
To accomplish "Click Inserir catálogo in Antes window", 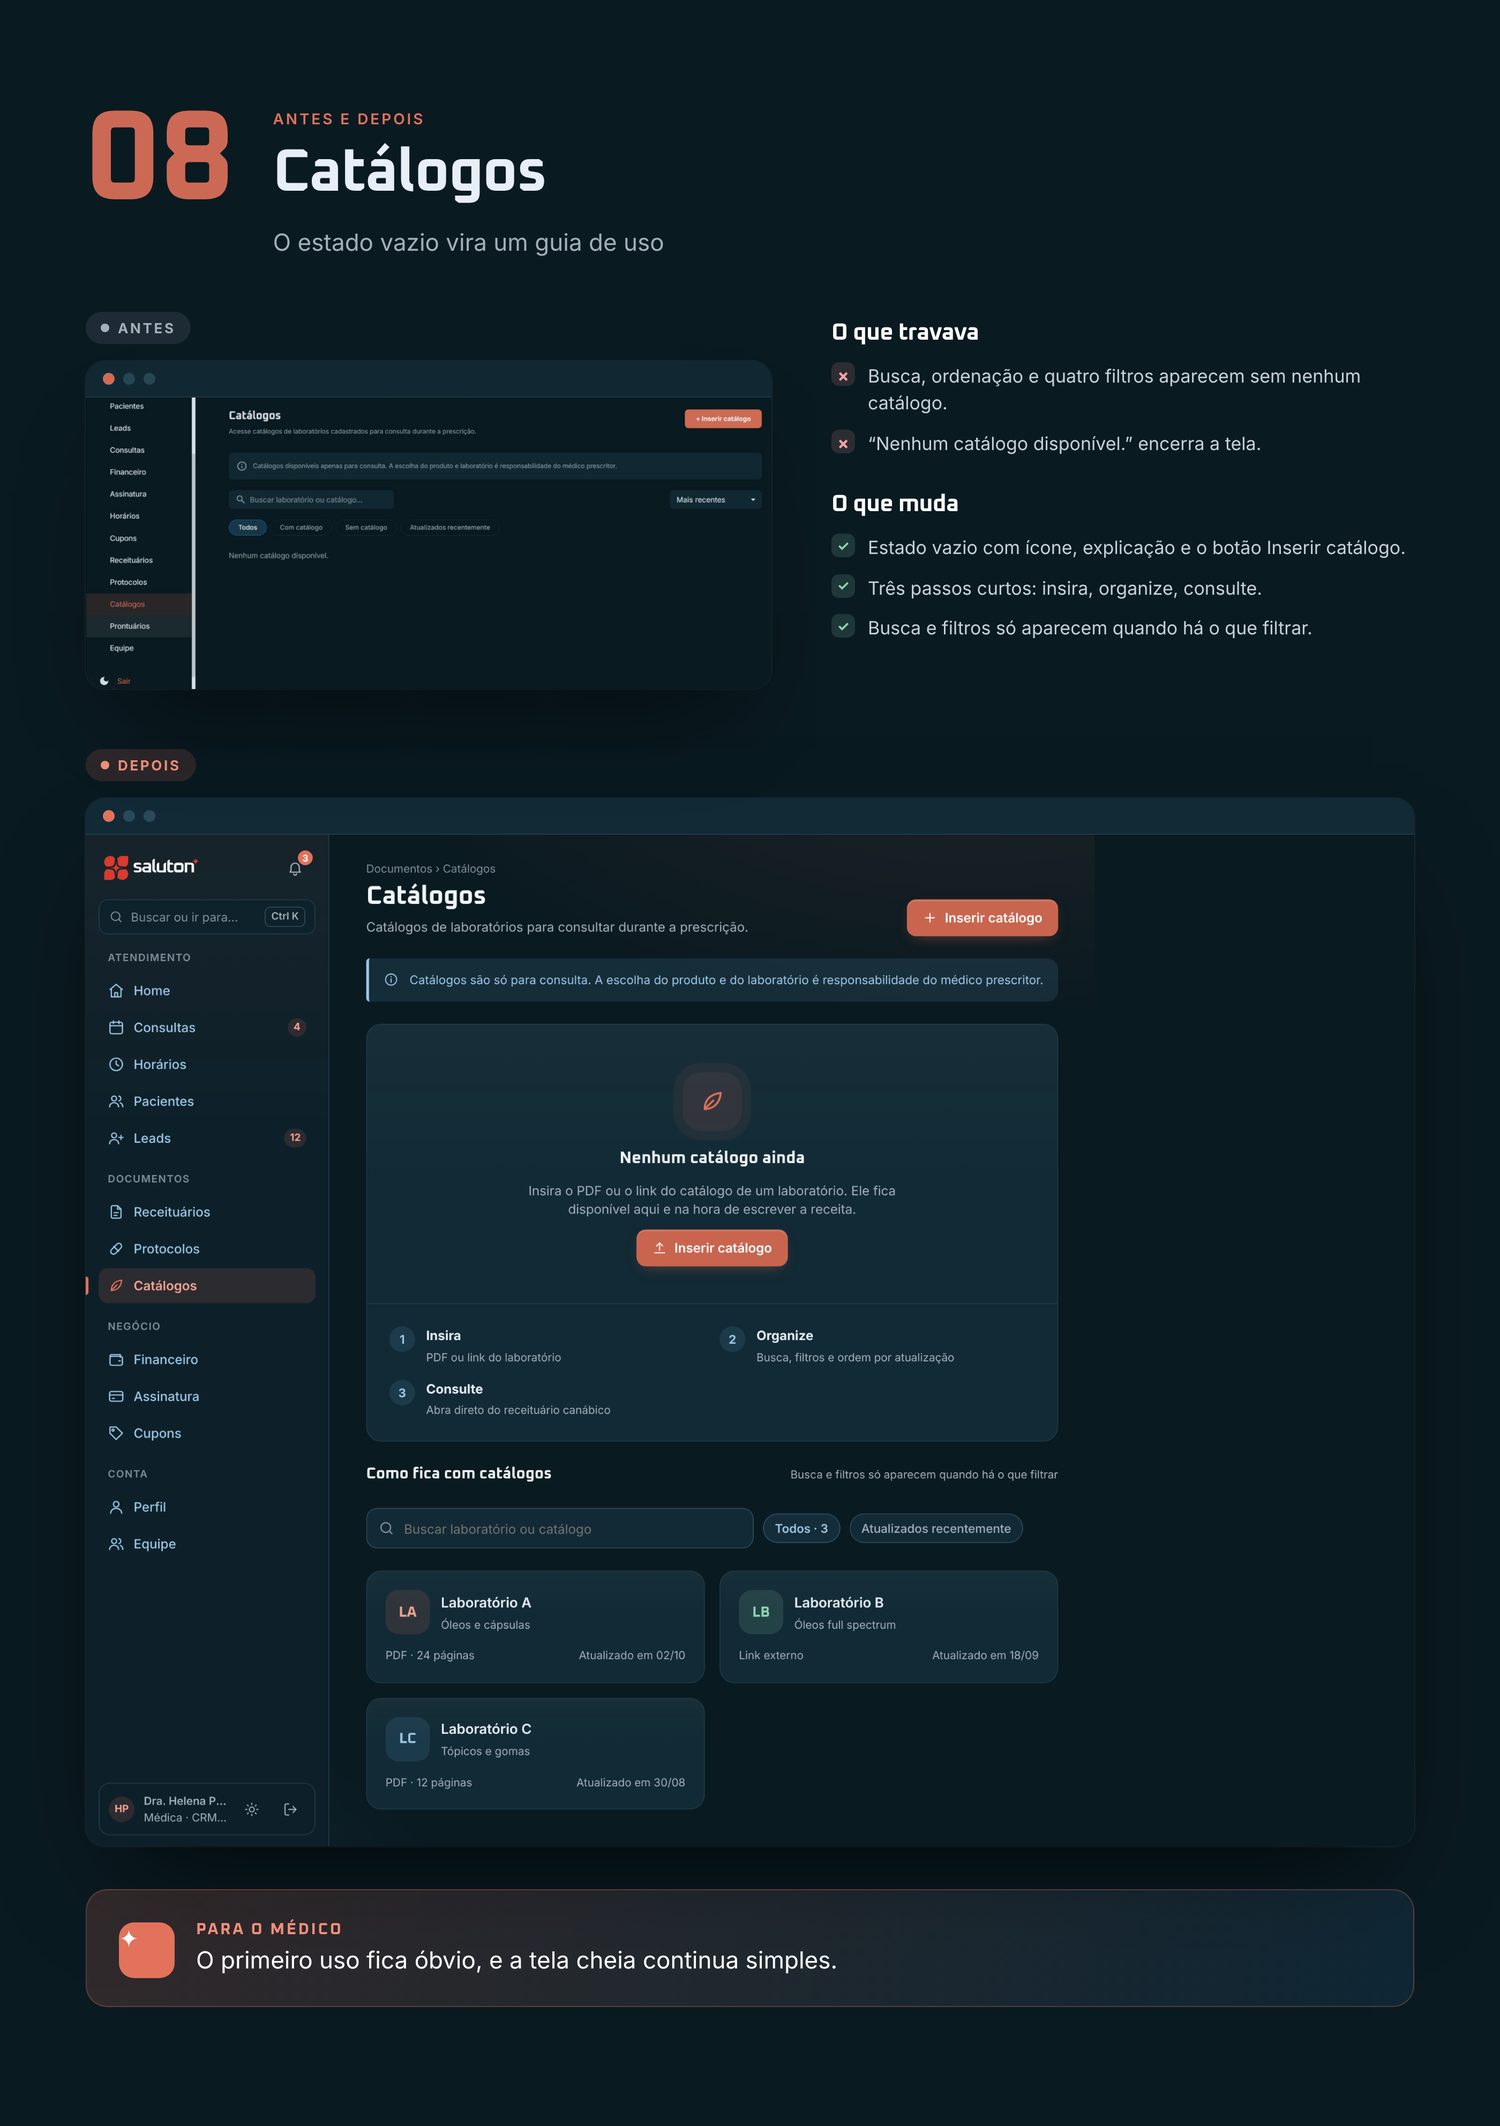I will click(x=723, y=419).
